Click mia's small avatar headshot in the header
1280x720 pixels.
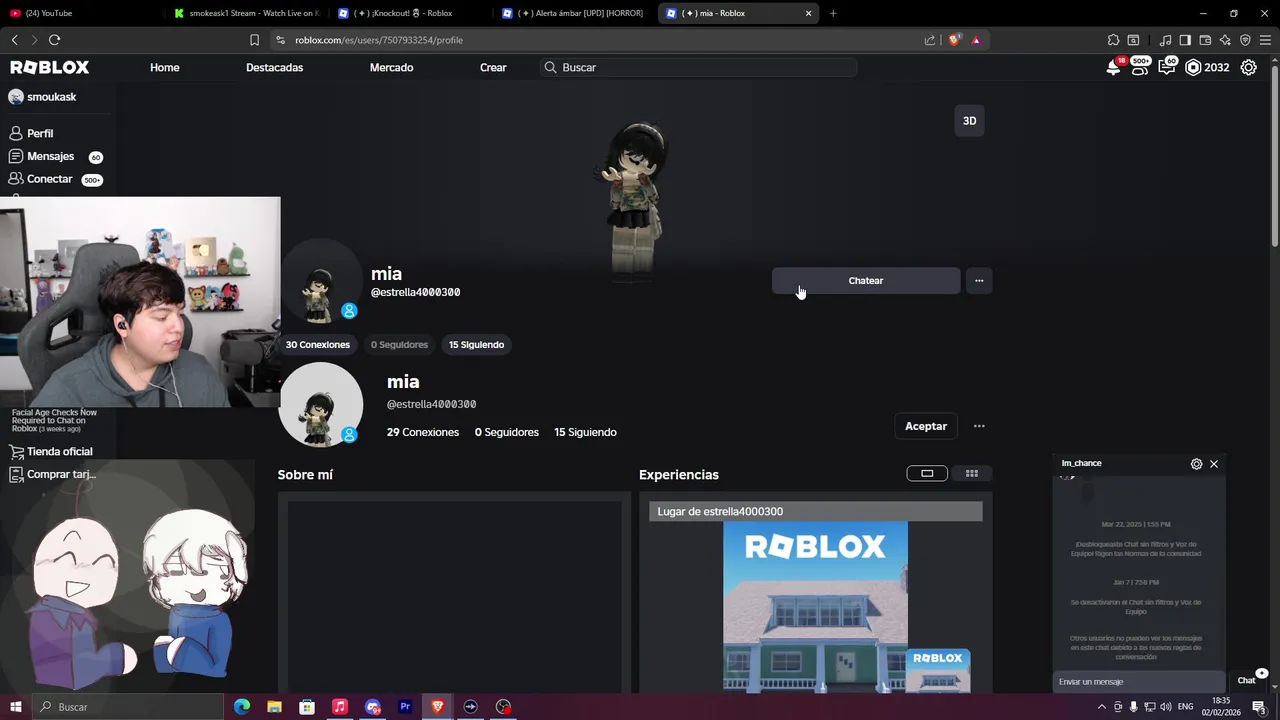(320, 281)
